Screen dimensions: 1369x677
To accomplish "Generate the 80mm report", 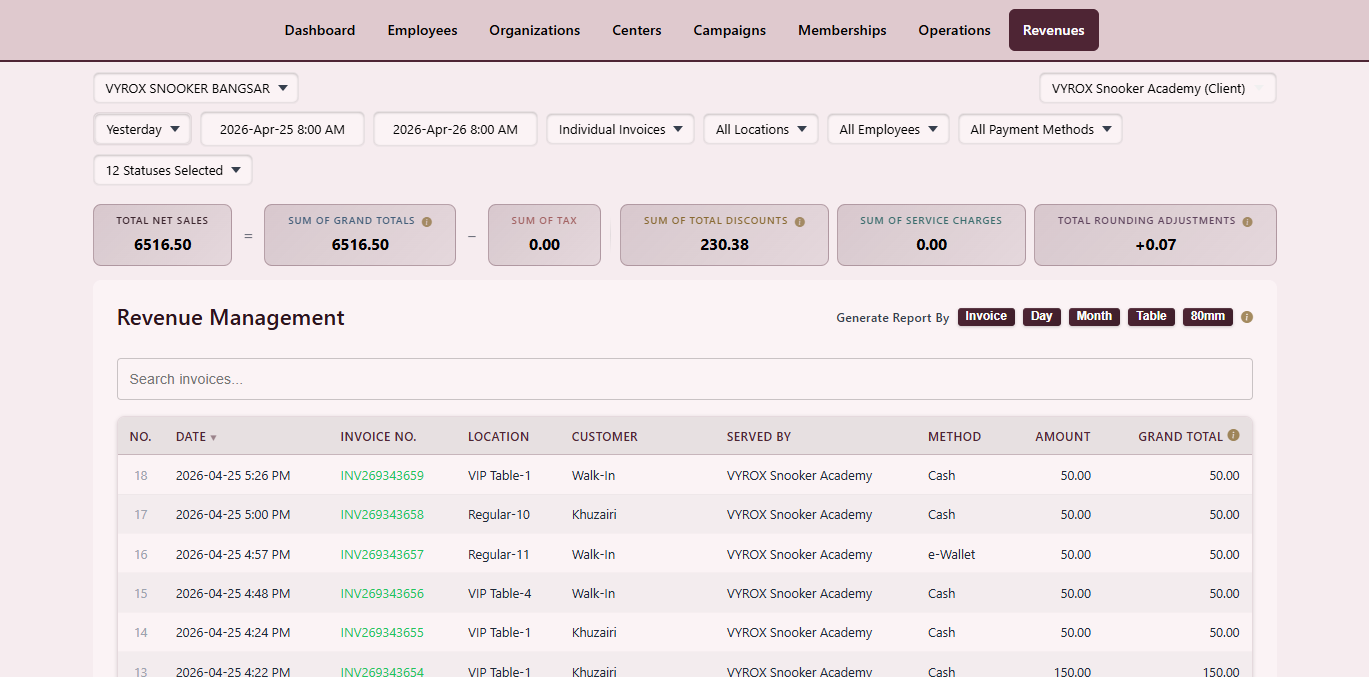I will (x=1208, y=316).
